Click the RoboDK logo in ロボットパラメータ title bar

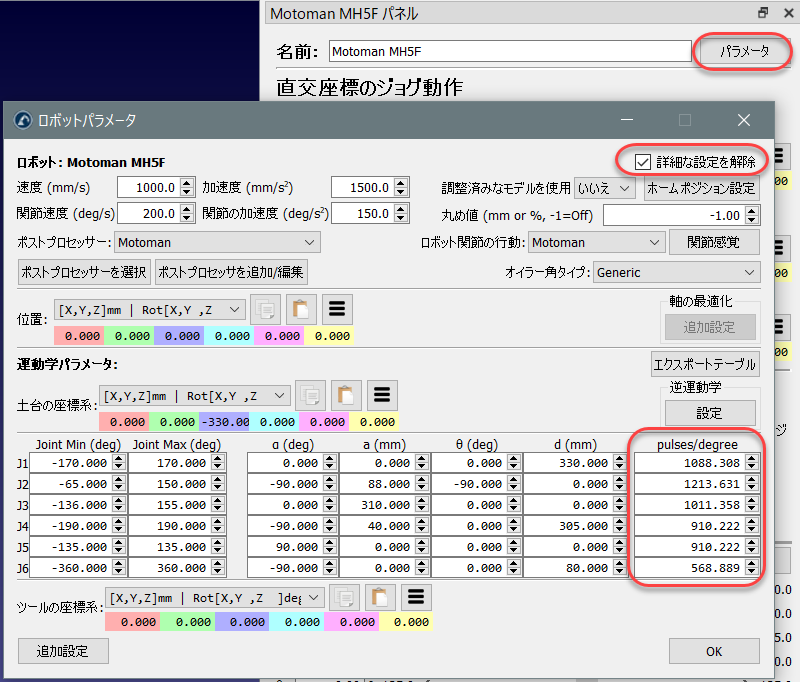pyautogui.click(x=23, y=120)
